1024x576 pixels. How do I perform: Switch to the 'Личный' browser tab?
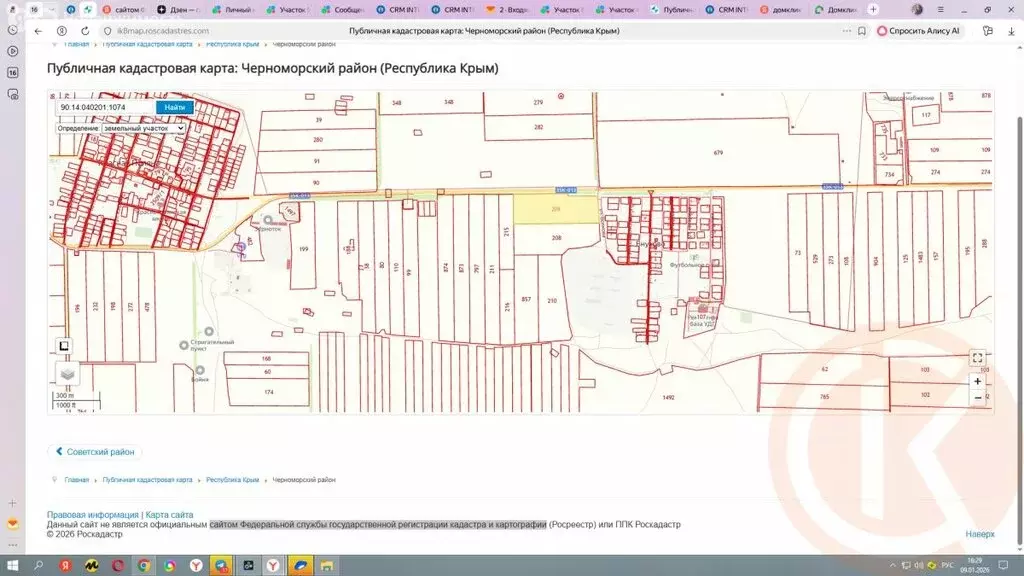click(236, 9)
